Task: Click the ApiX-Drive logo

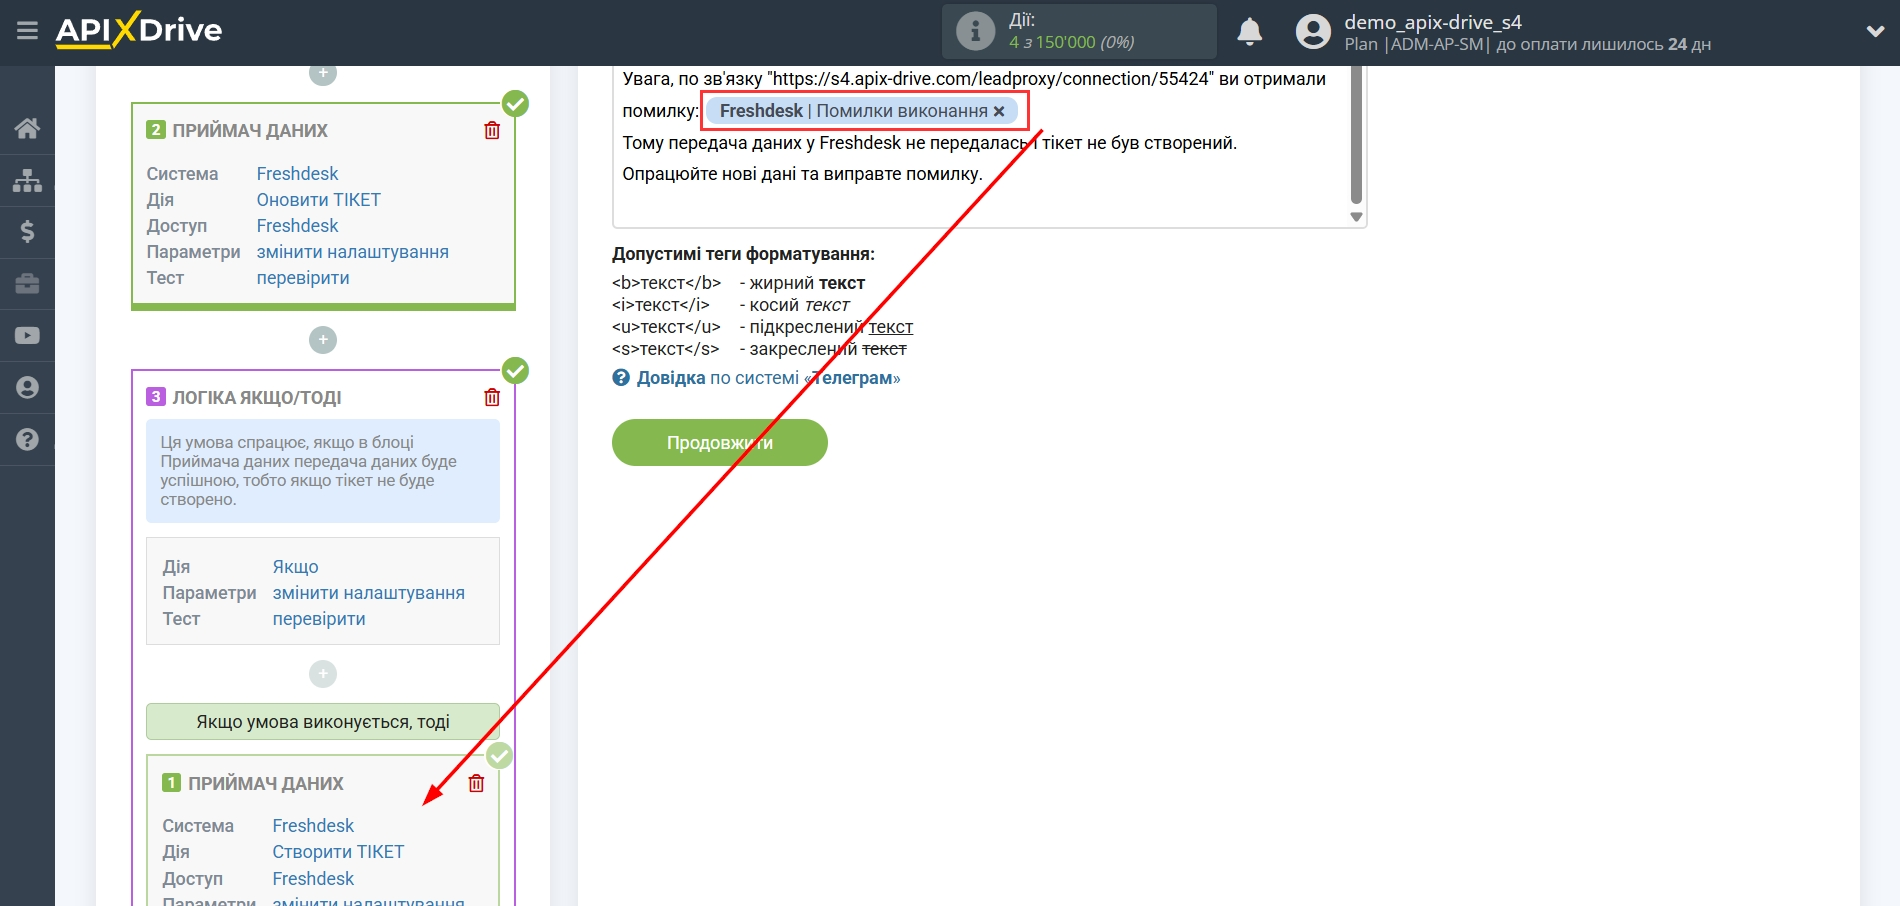Action: point(139,30)
